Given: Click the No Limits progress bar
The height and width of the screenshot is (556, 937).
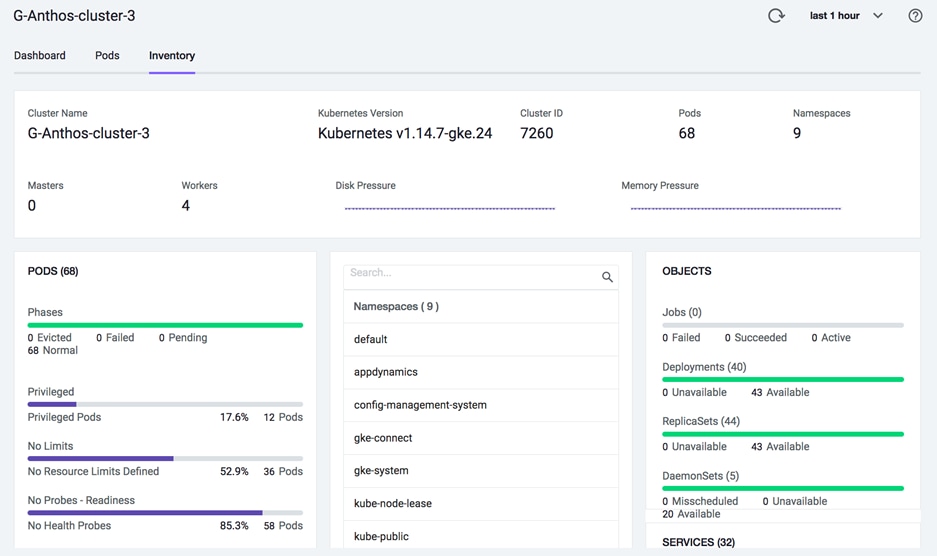Looking at the screenshot, I should [165, 459].
